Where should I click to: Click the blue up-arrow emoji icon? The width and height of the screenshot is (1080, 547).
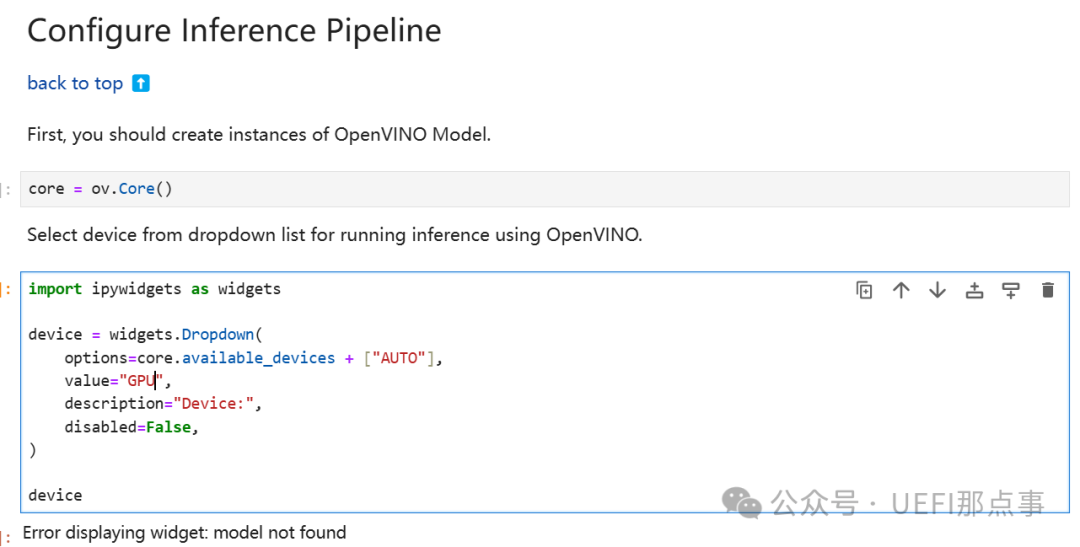pyautogui.click(x=141, y=83)
